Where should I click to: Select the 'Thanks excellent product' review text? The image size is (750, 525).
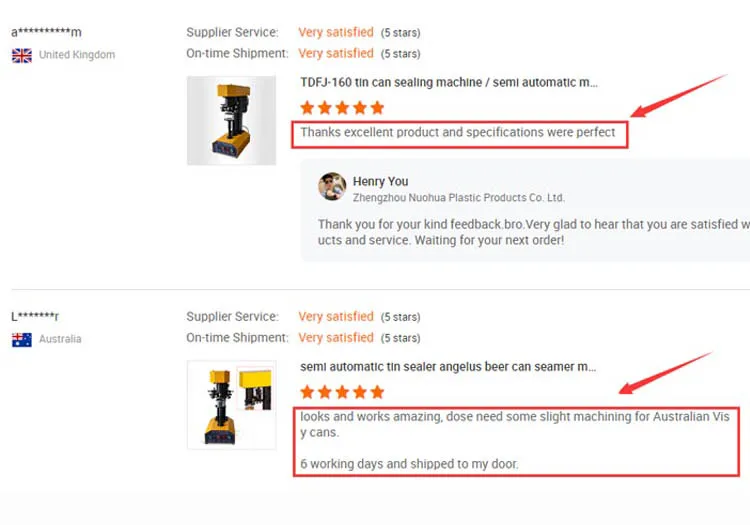(458, 132)
